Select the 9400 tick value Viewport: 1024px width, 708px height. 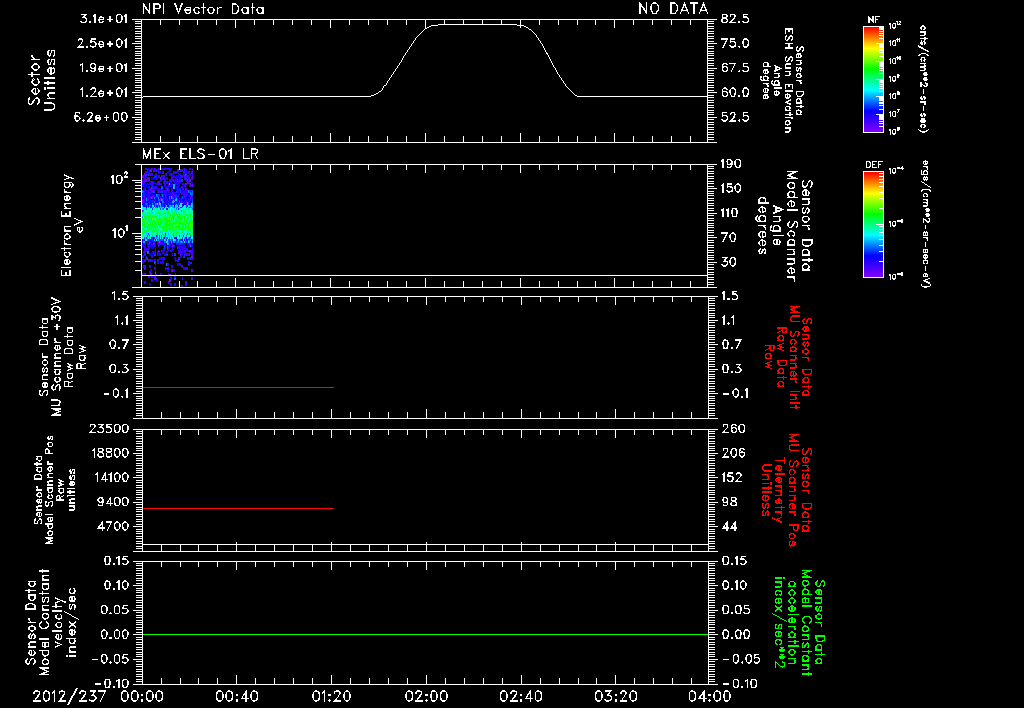[x=112, y=502]
